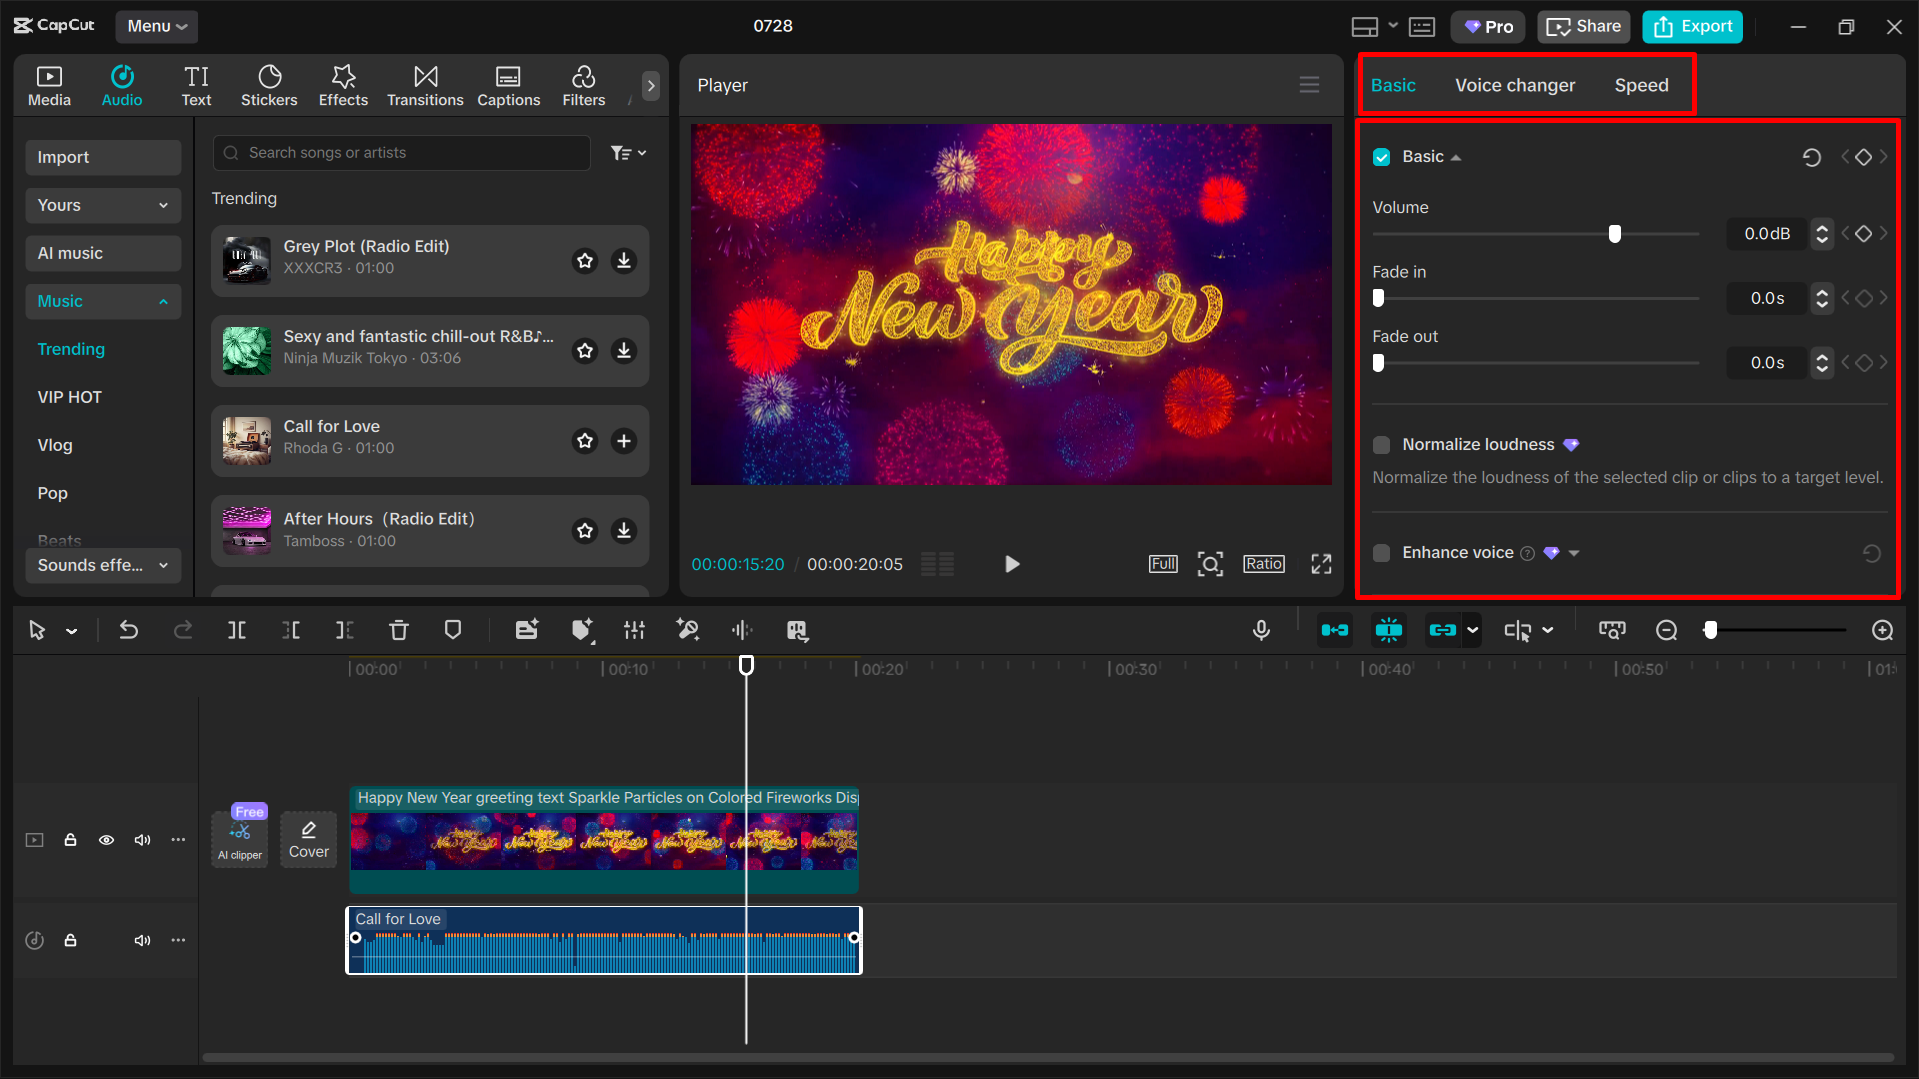Enable the Enhance voice checkbox

point(1381,552)
